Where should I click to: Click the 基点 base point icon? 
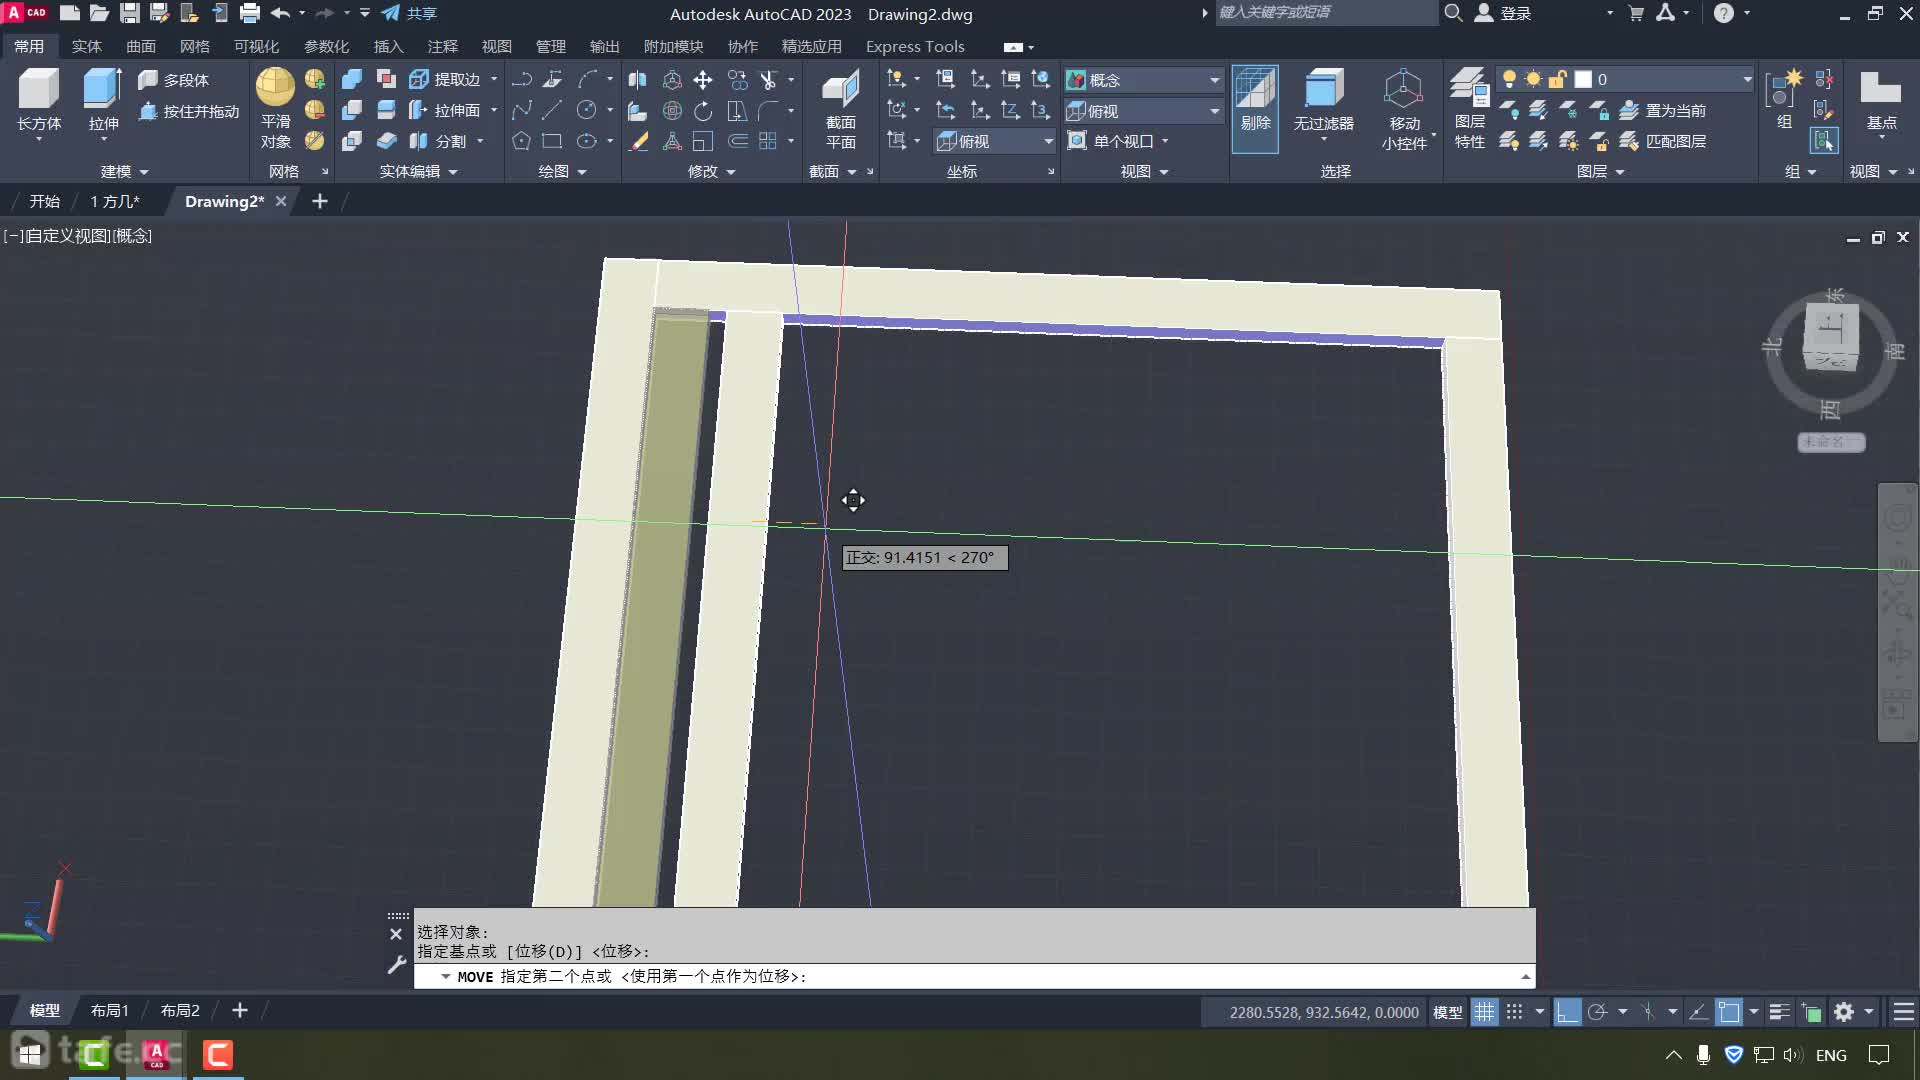(x=1881, y=99)
